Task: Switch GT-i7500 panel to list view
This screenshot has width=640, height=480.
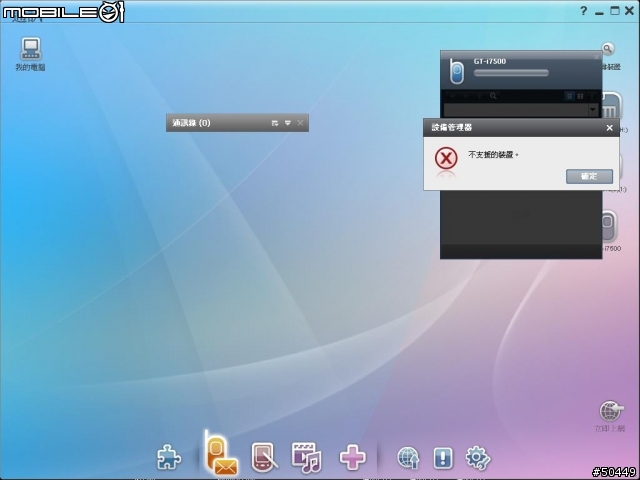Action: [x=569, y=96]
